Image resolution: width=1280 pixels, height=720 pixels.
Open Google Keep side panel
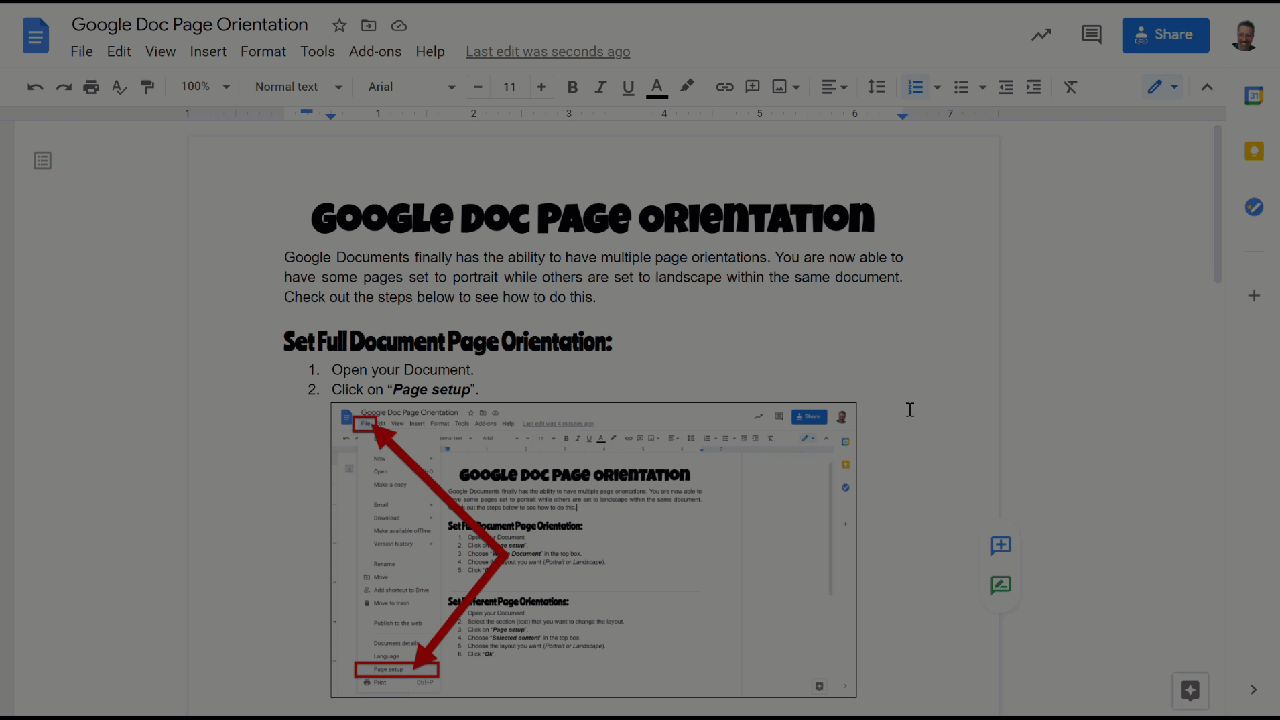[x=1253, y=151]
